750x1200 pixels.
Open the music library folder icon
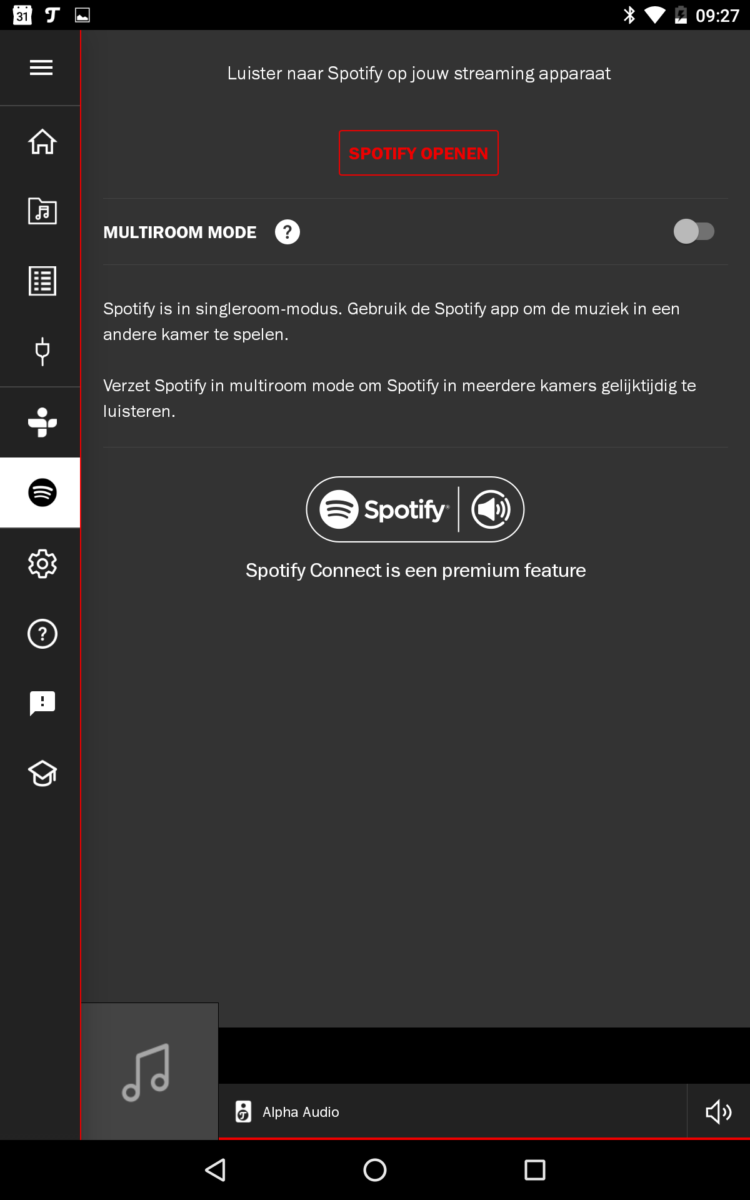point(41,211)
